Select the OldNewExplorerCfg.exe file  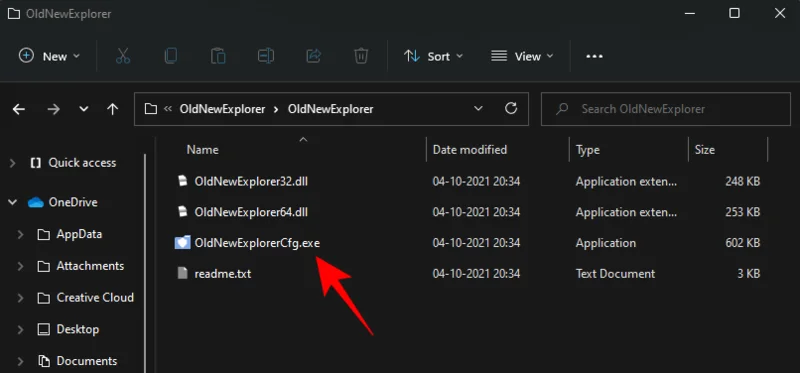click(x=257, y=243)
